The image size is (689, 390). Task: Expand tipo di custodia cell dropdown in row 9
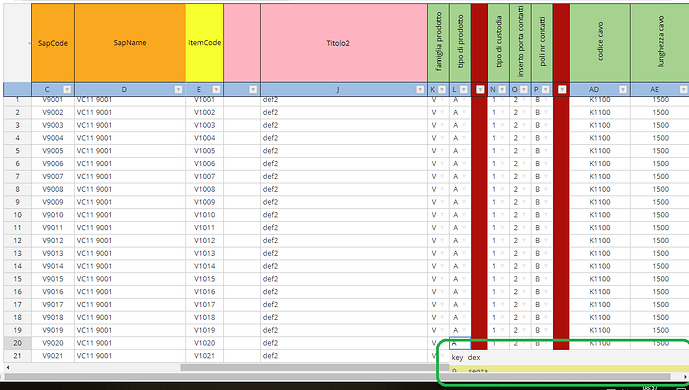(x=502, y=202)
